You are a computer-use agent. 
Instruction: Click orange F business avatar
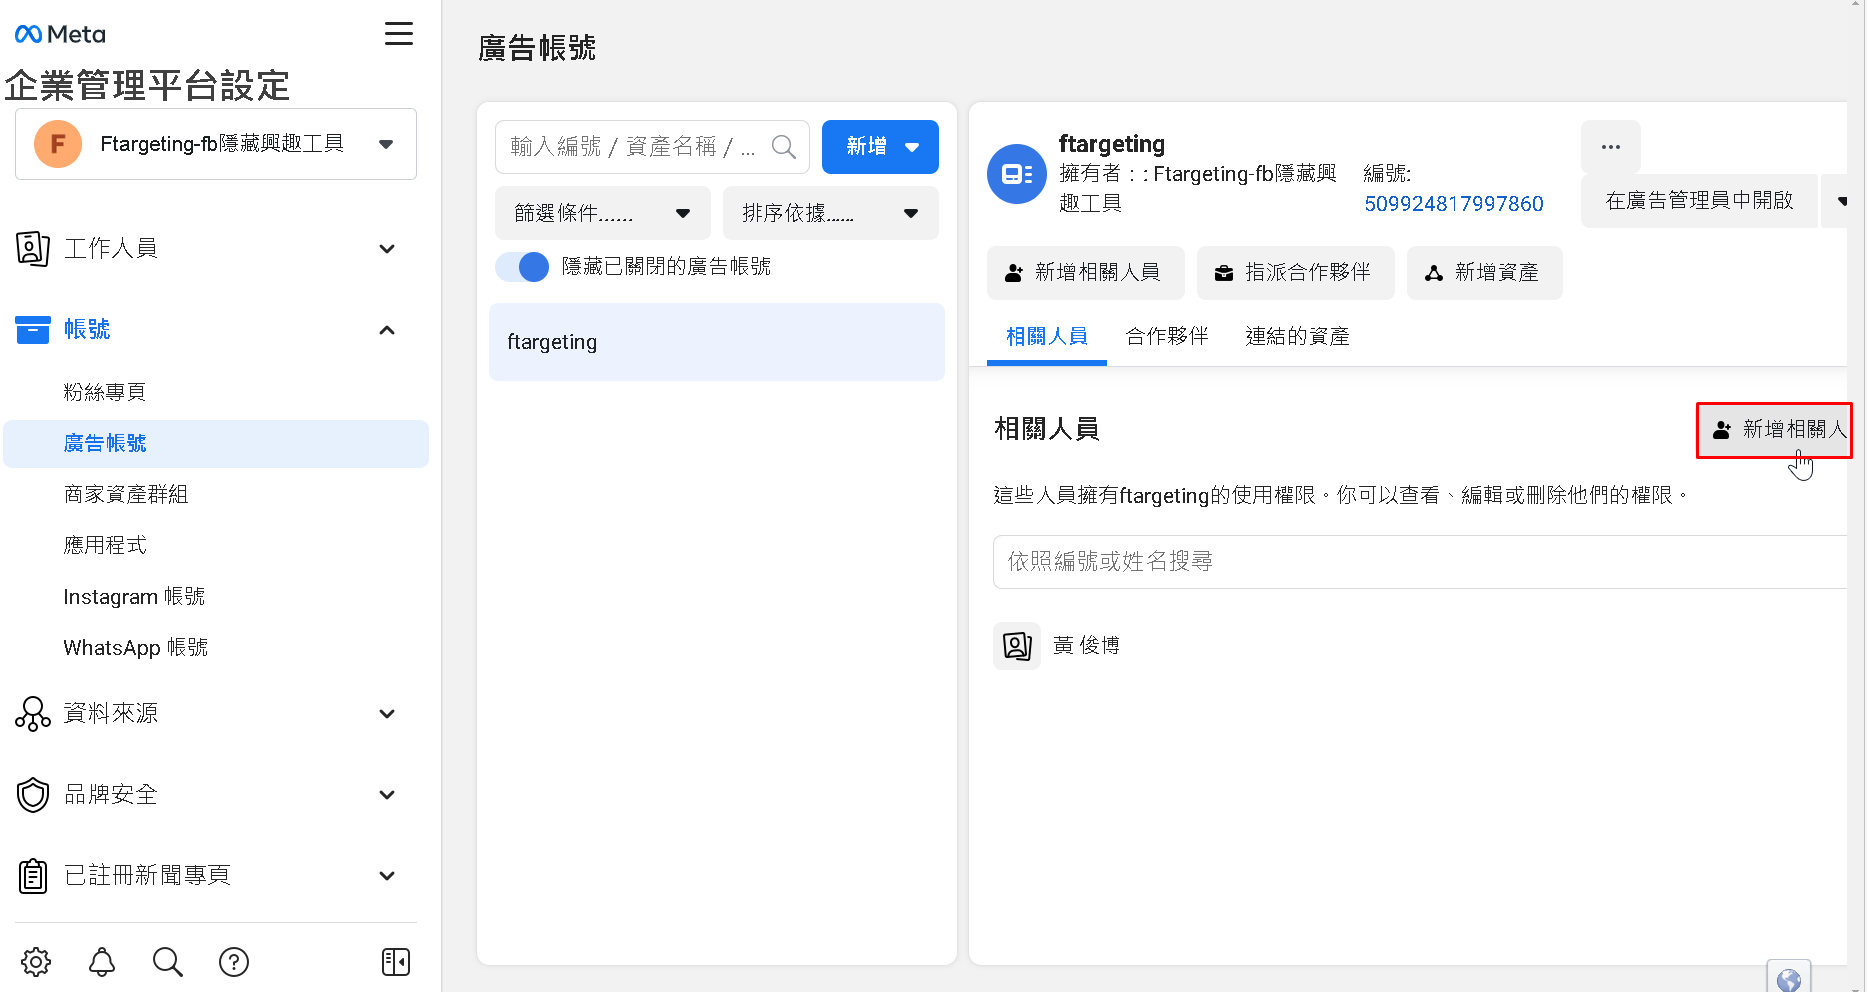[58, 144]
